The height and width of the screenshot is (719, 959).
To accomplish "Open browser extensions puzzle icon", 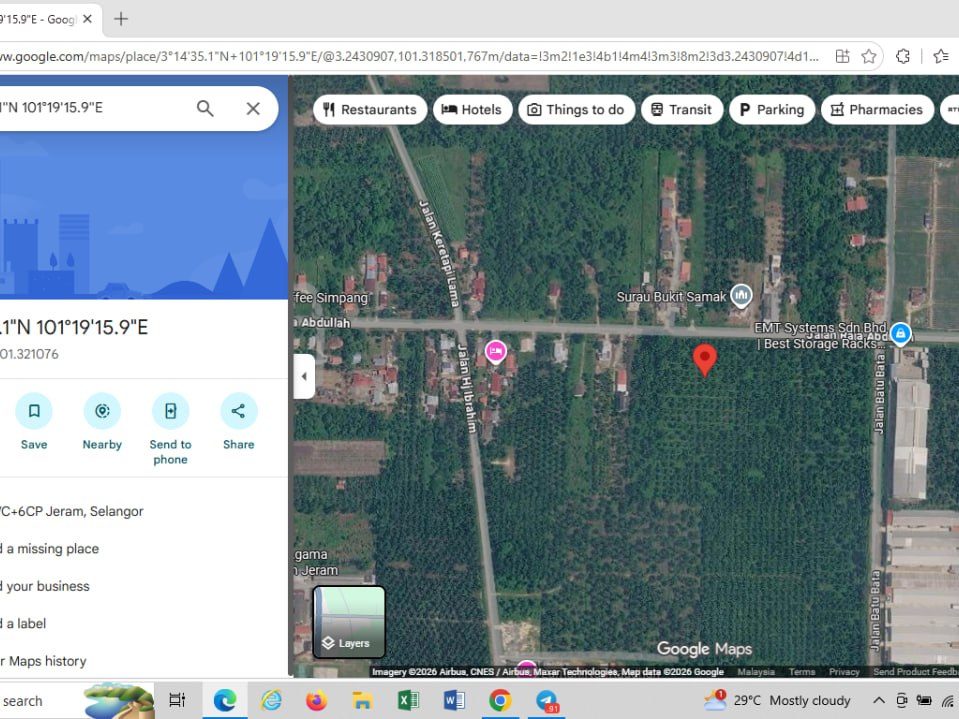I will pyautogui.click(x=903, y=57).
